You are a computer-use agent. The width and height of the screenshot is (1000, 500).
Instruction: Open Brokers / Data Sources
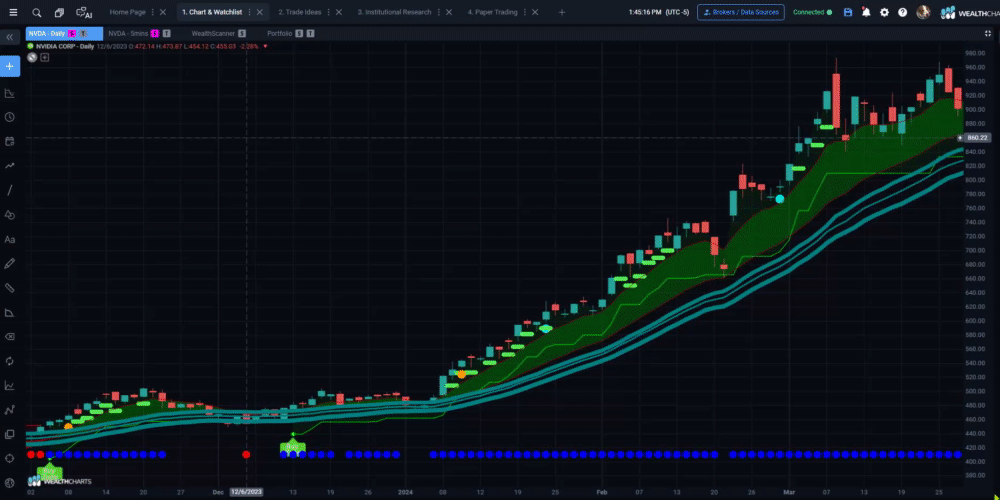point(740,12)
